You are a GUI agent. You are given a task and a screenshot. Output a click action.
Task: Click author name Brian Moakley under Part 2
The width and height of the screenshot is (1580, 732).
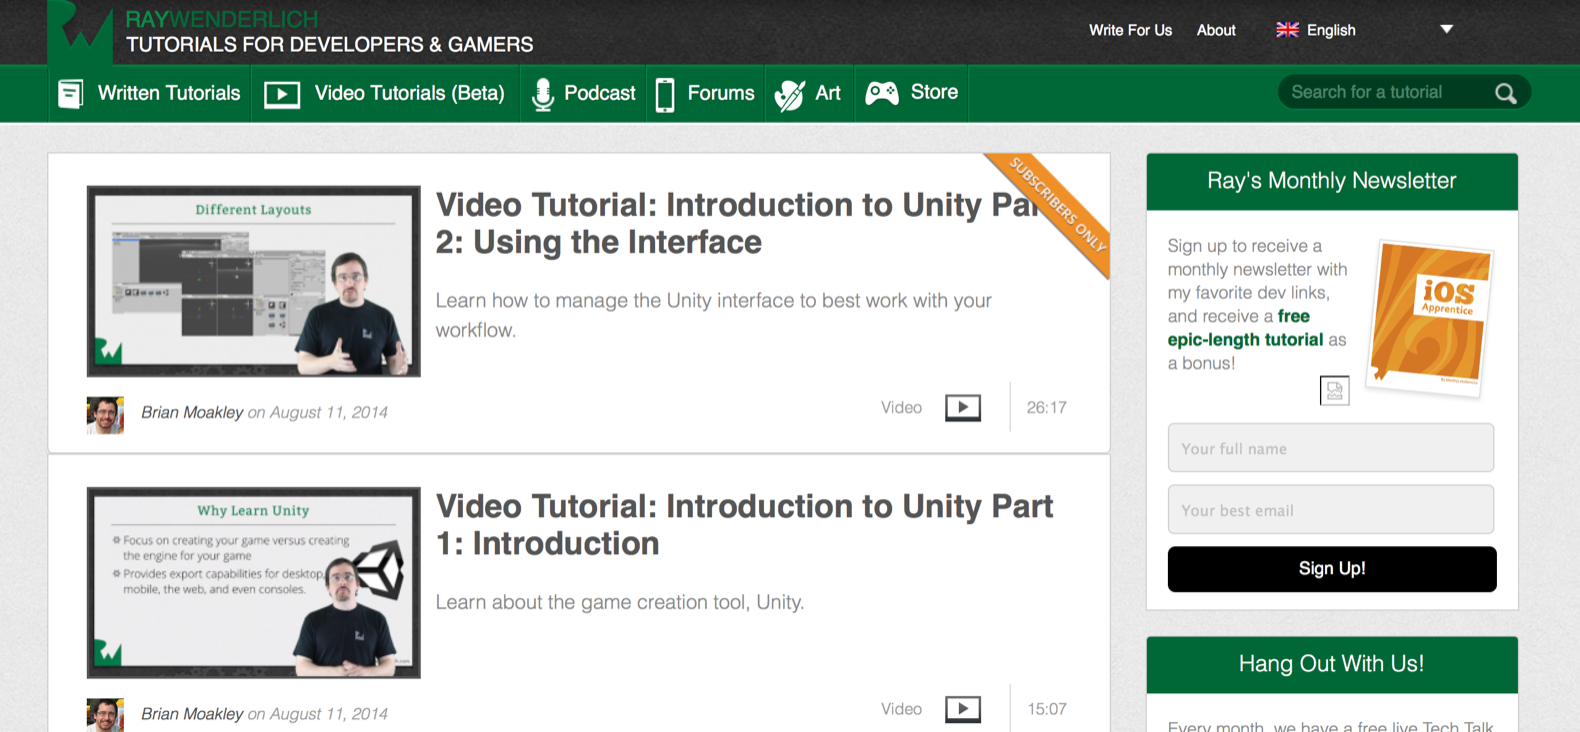(x=192, y=412)
